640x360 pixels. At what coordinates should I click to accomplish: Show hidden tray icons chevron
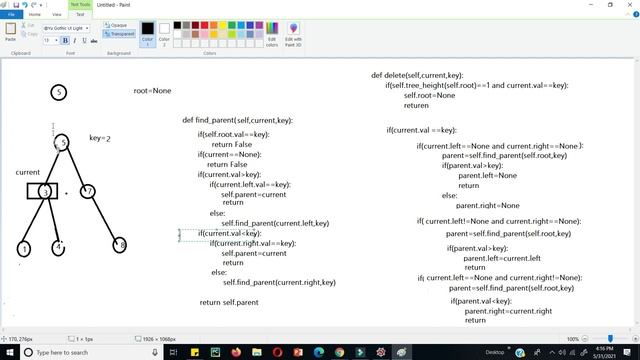tap(552, 352)
